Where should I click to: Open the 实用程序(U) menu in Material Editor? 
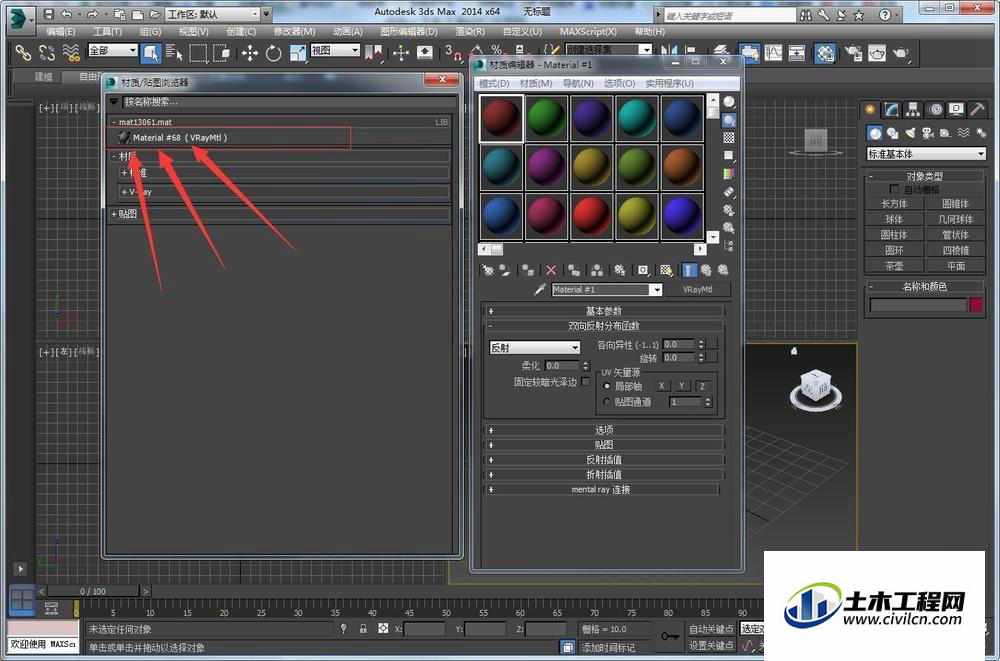pyautogui.click(x=670, y=84)
